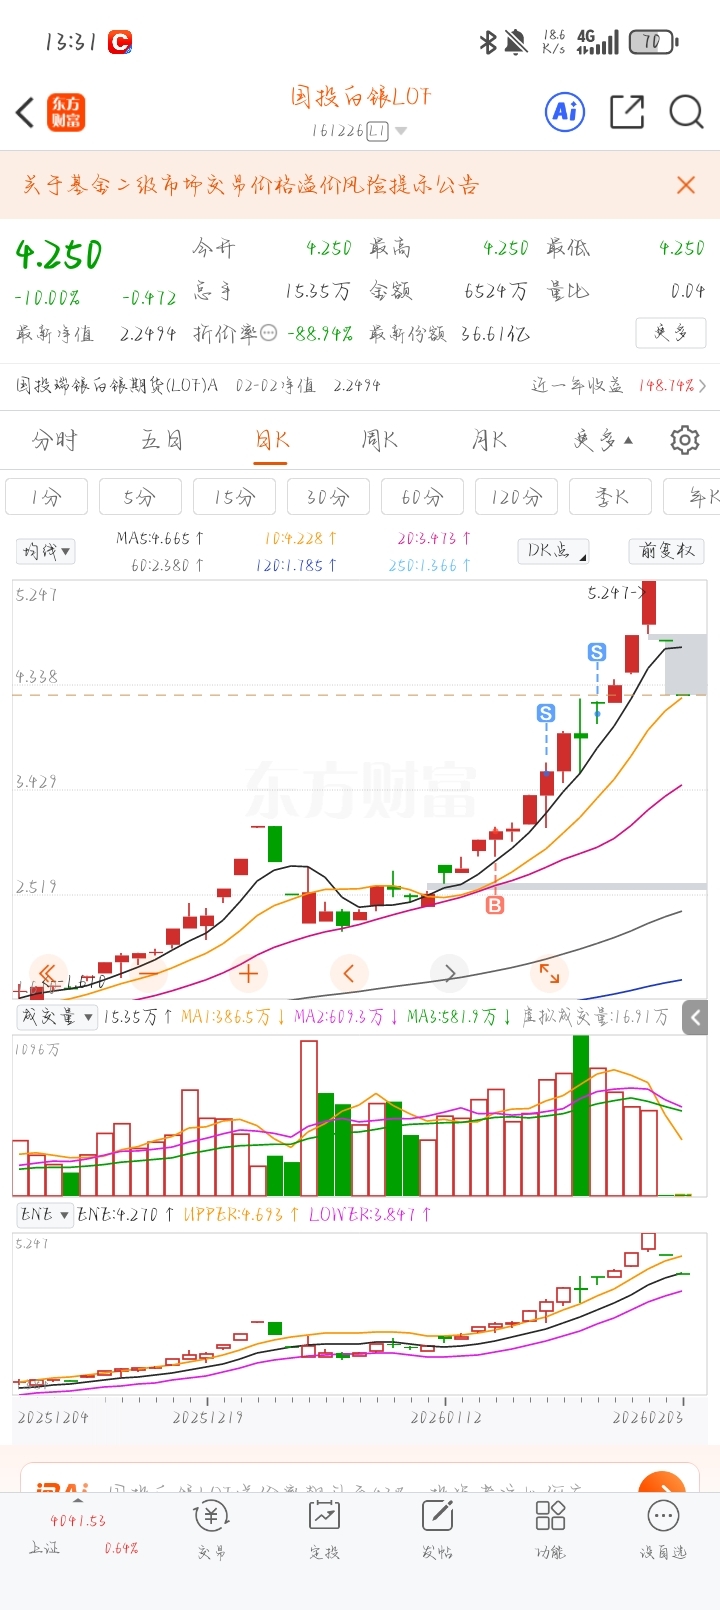Move chart left with left-arrow icon
Image resolution: width=720 pixels, height=1610 pixels.
click(349, 973)
